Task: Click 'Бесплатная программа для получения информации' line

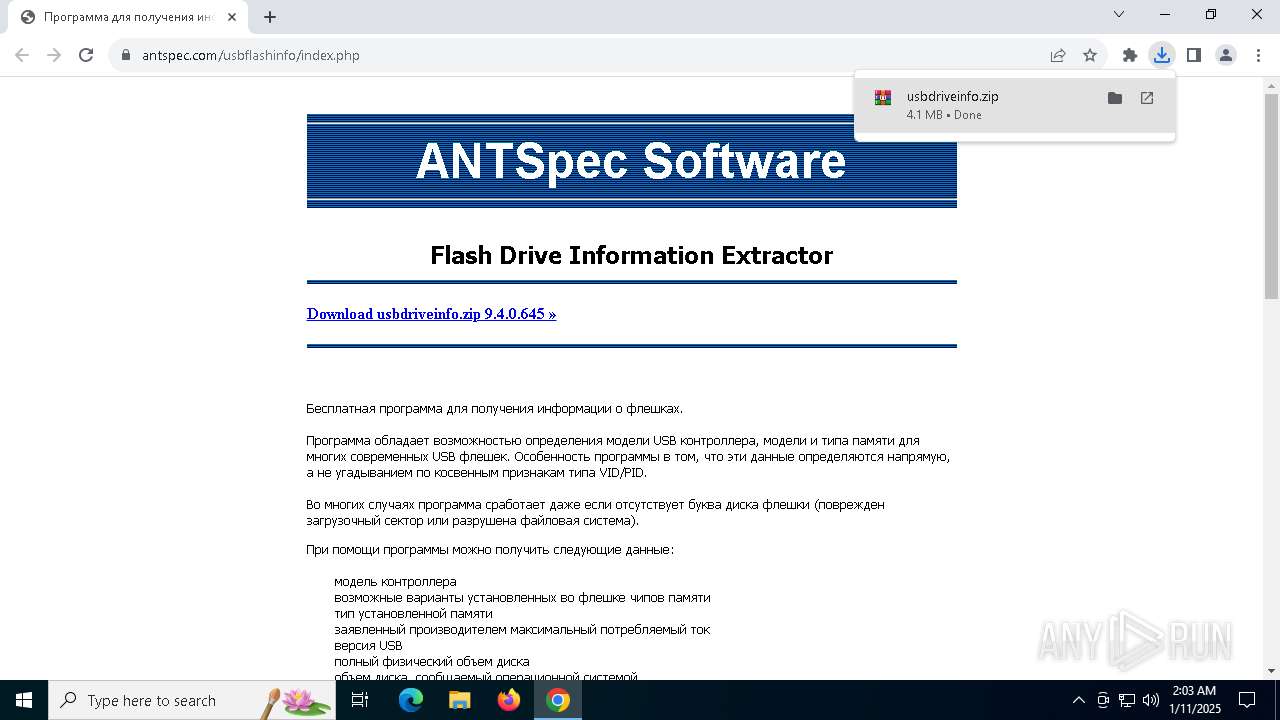Action: pyautogui.click(x=494, y=408)
